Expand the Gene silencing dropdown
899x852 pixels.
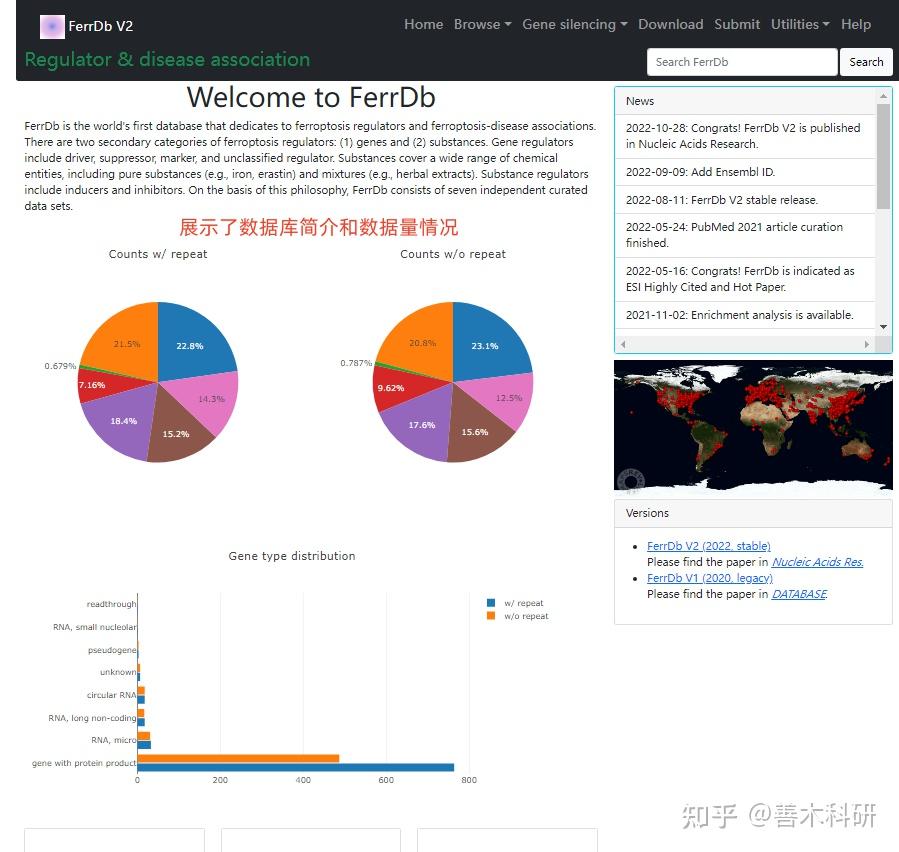point(574,24)
